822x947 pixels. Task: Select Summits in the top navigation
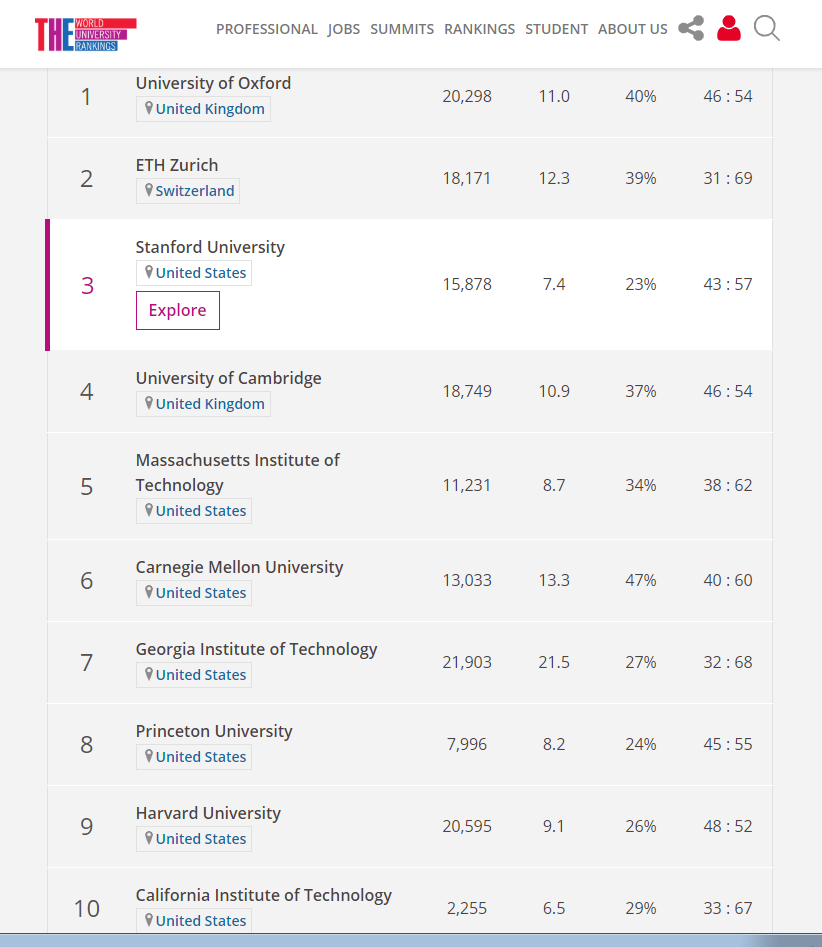click(x=402, y=29)
